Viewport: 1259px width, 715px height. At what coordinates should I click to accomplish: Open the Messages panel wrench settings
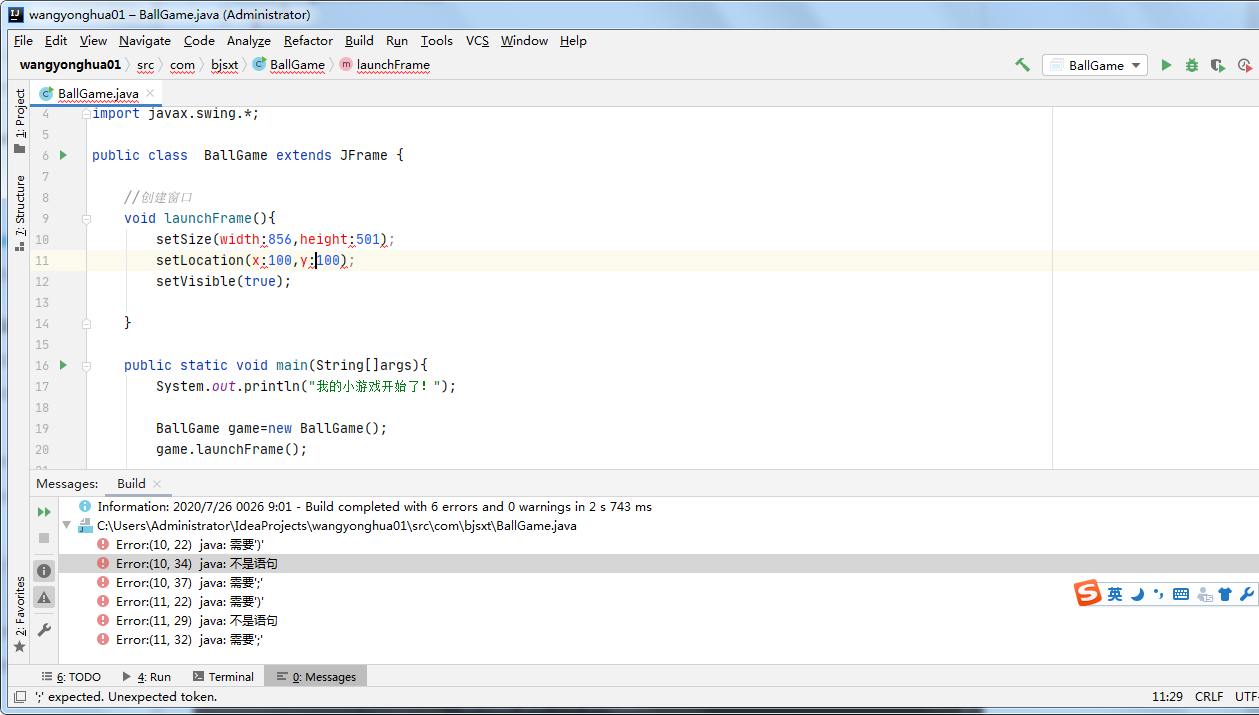click(x=44, y=630)
